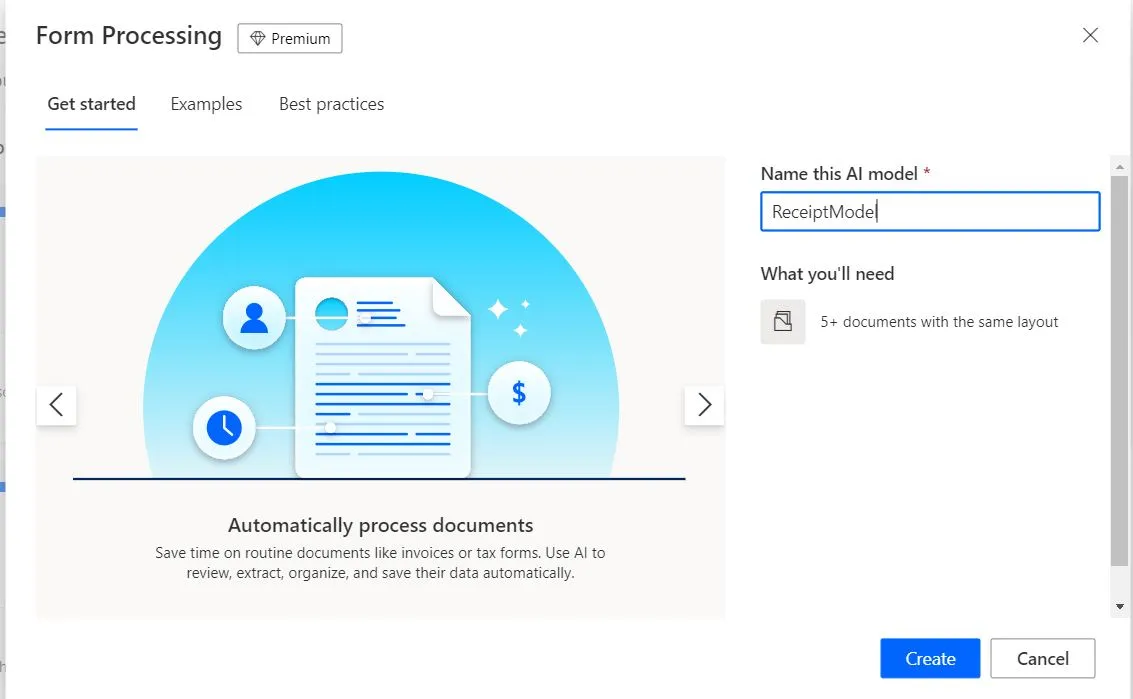Click the dollar sign icon
This screenshot has height=699, width=1133.
pos(519,393)
